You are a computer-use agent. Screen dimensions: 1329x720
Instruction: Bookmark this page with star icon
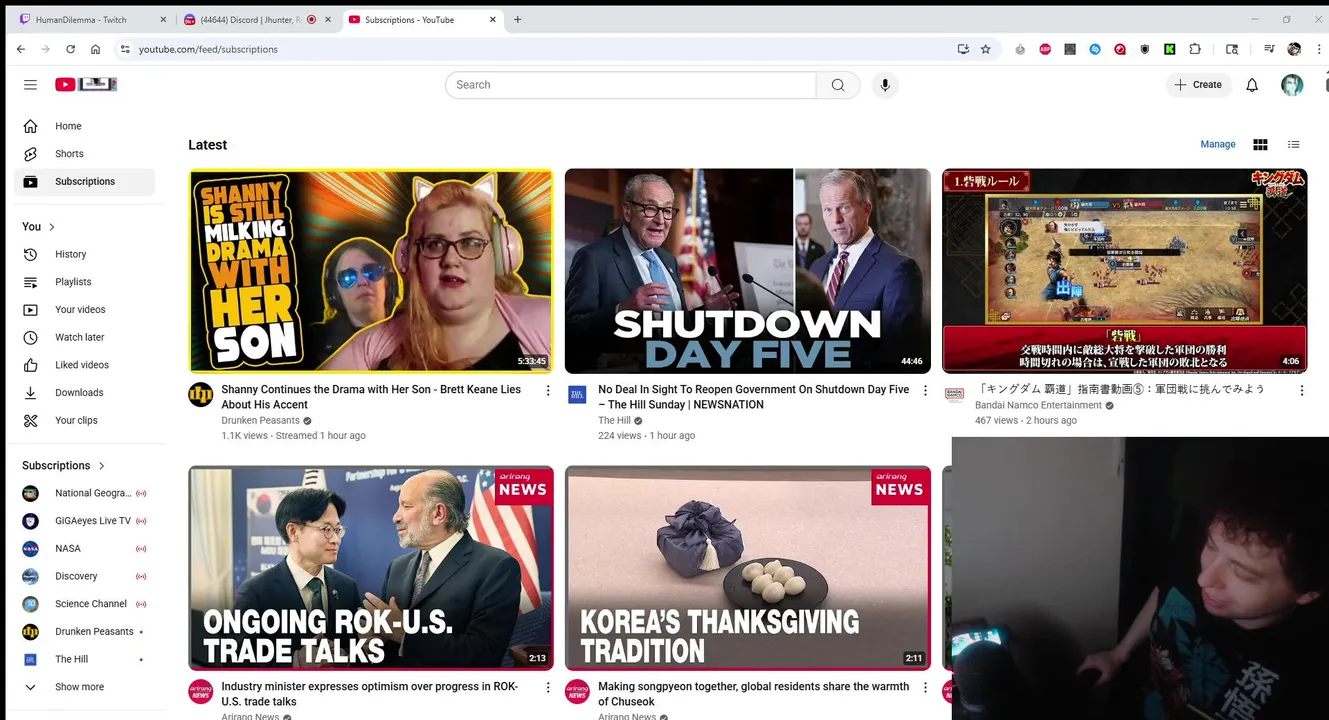pos(986,49)
